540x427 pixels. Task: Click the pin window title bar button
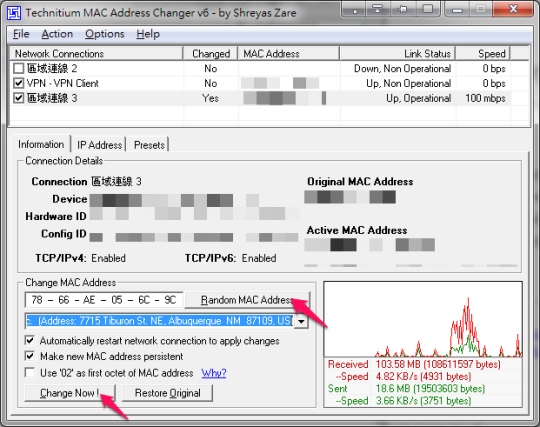tap(402, 9)
